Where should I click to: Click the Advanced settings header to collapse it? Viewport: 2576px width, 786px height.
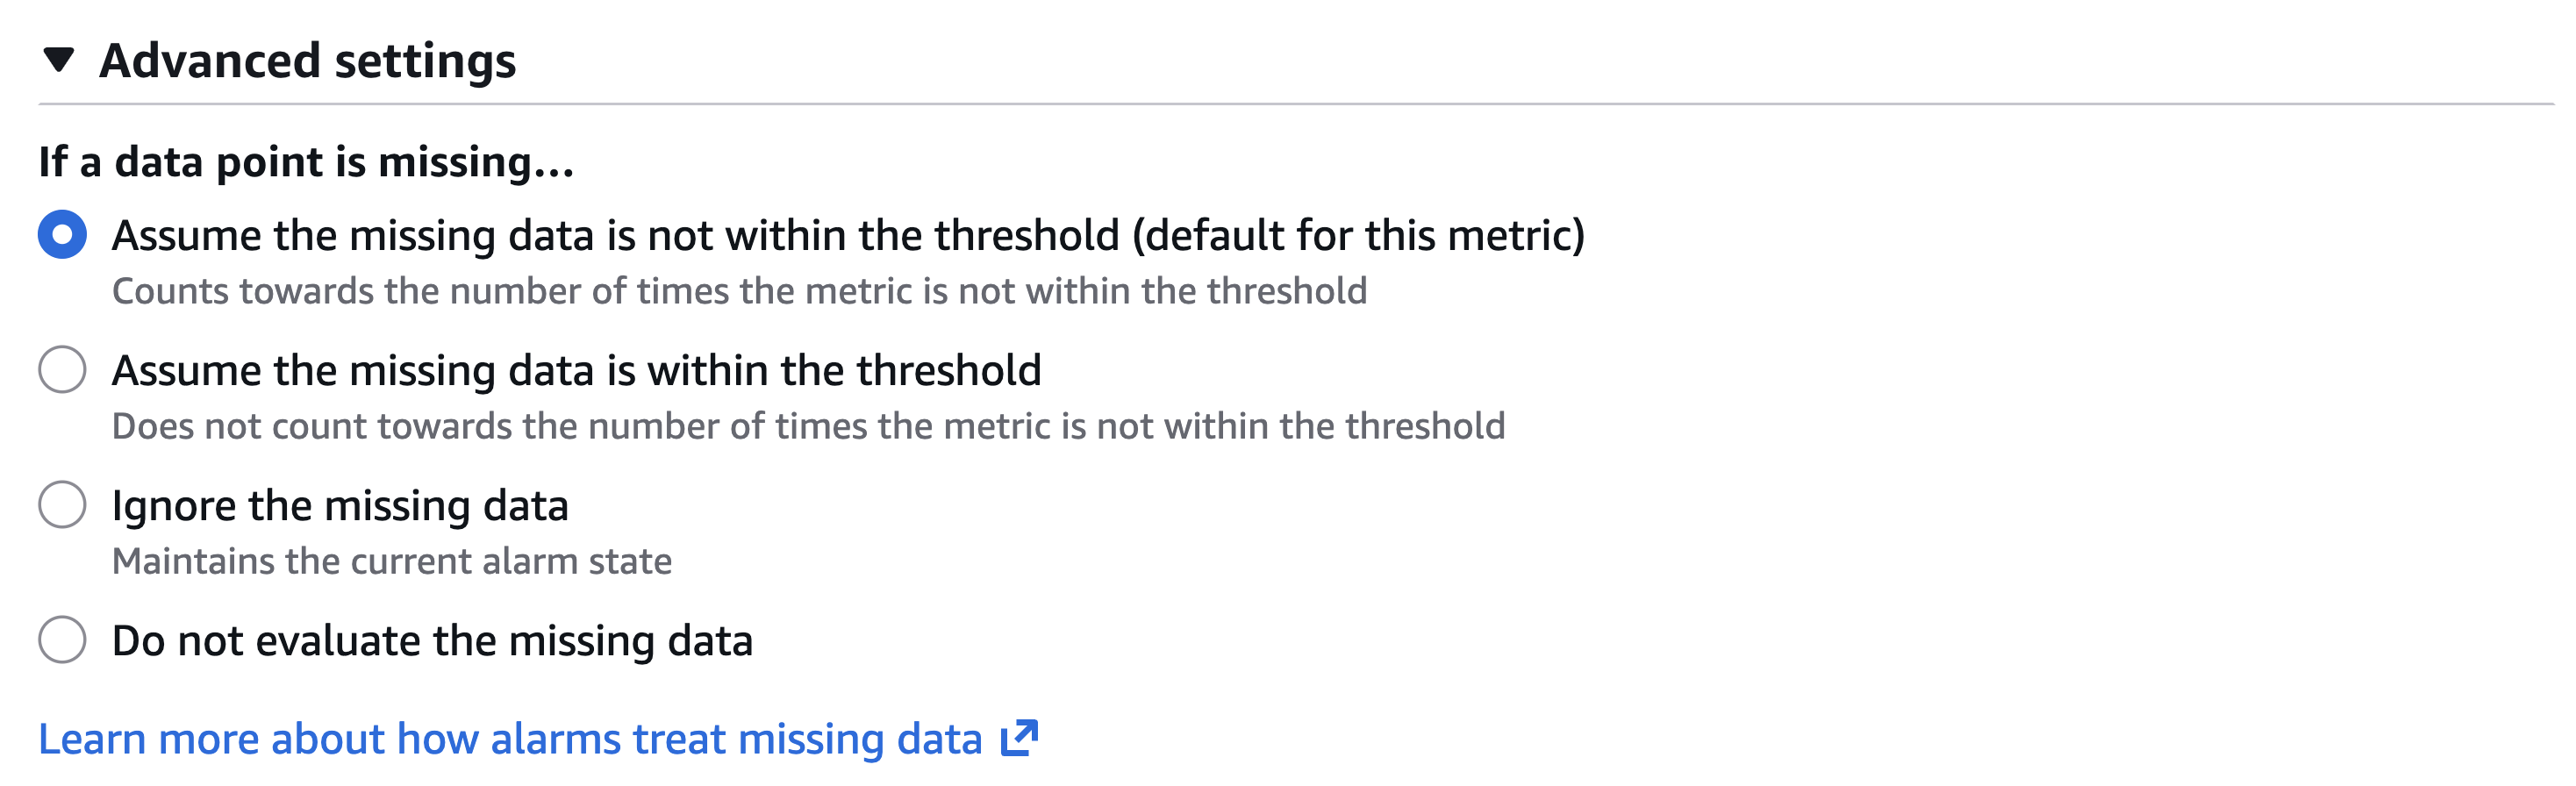pyautogui.click(x=305, y=60)
